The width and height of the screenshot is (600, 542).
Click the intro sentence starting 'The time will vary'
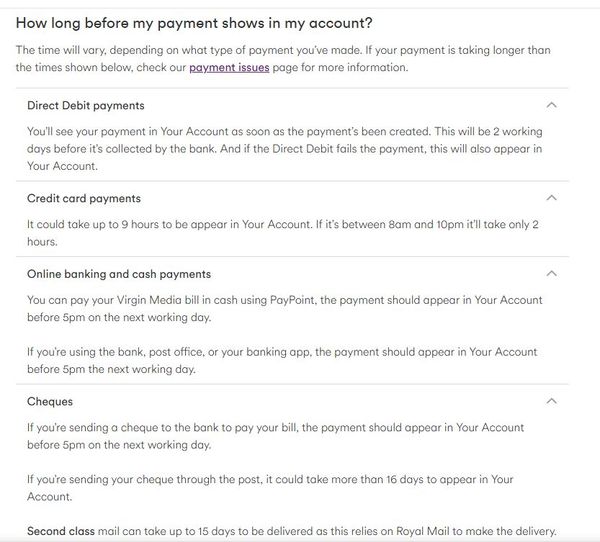pyautogui.click(x=283, y=59)
